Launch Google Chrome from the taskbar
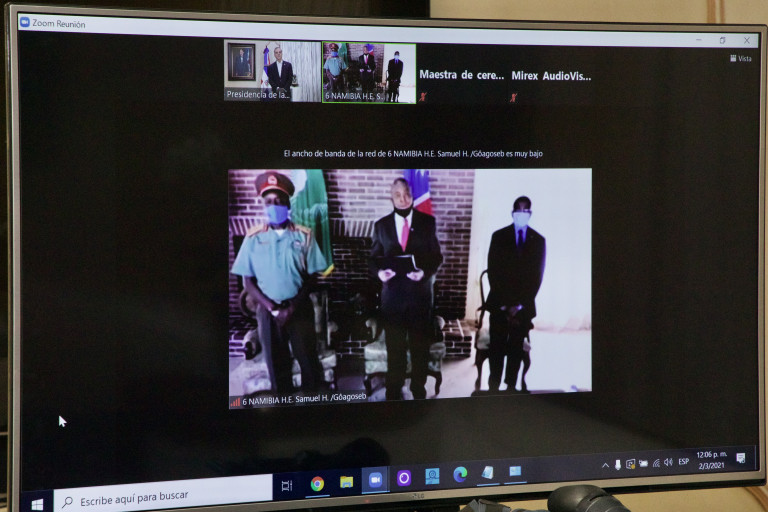 [317, 483]
